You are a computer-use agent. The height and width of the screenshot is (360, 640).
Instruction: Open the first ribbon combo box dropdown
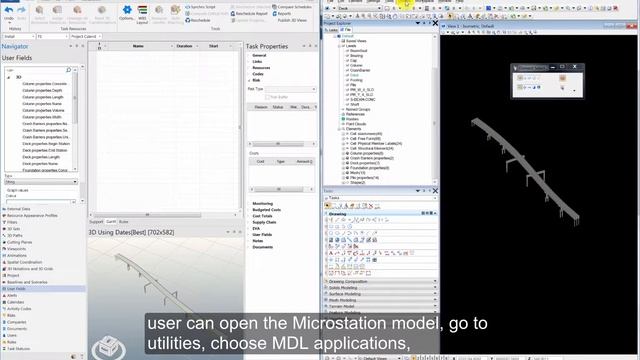19,36
